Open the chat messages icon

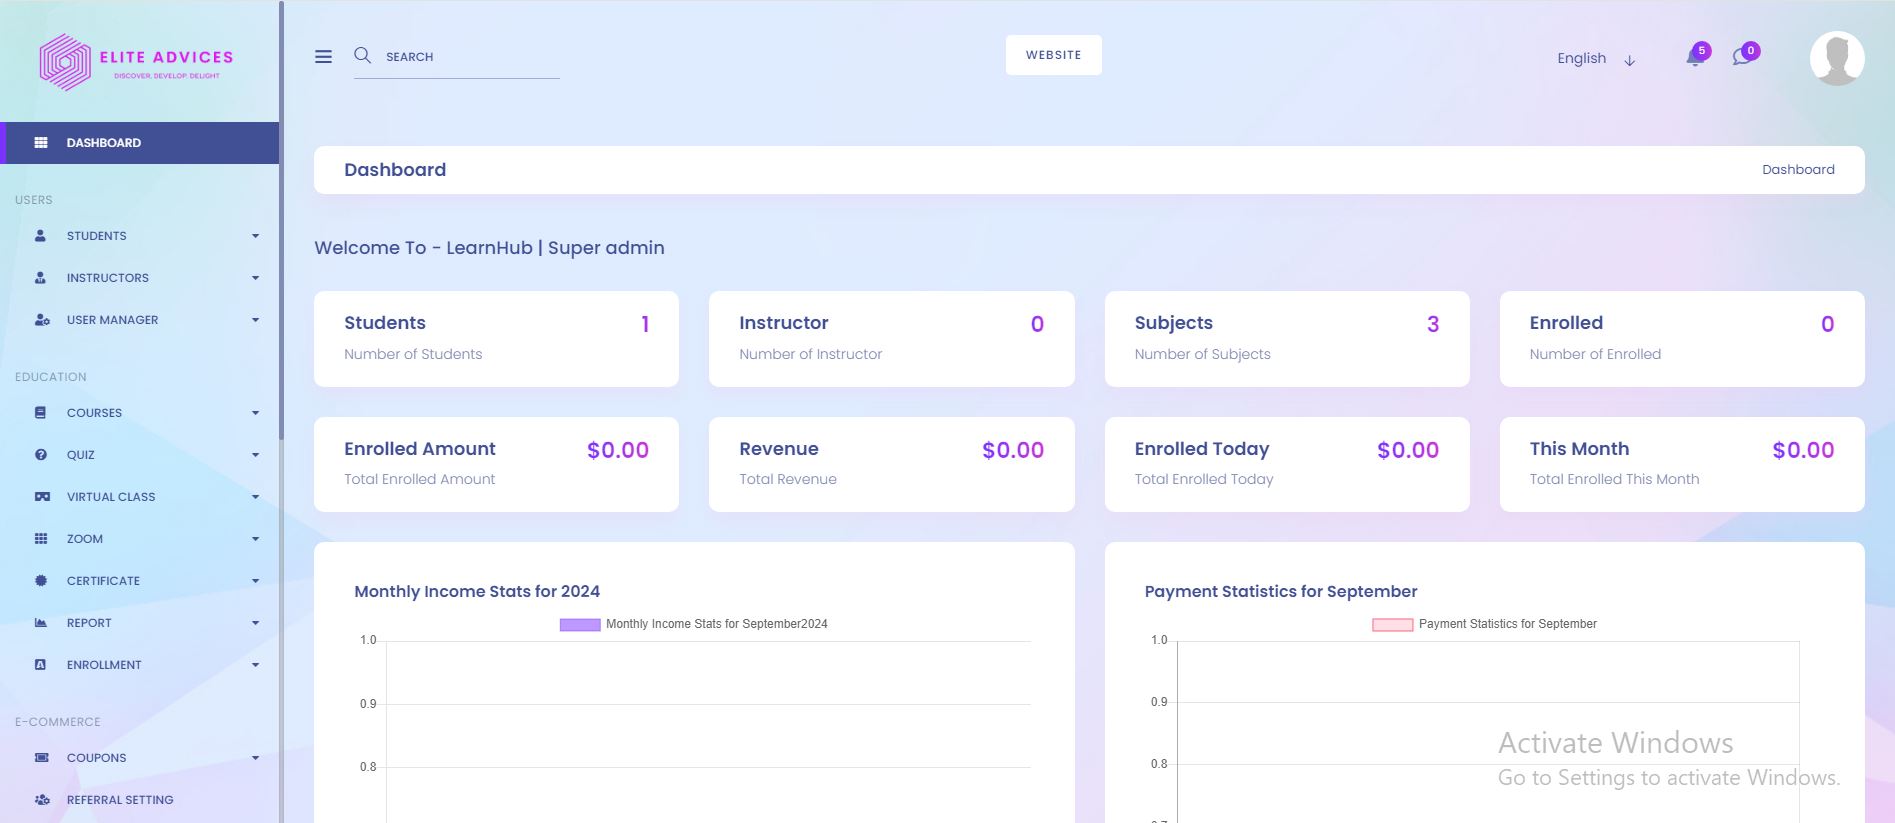point(1742,57)
